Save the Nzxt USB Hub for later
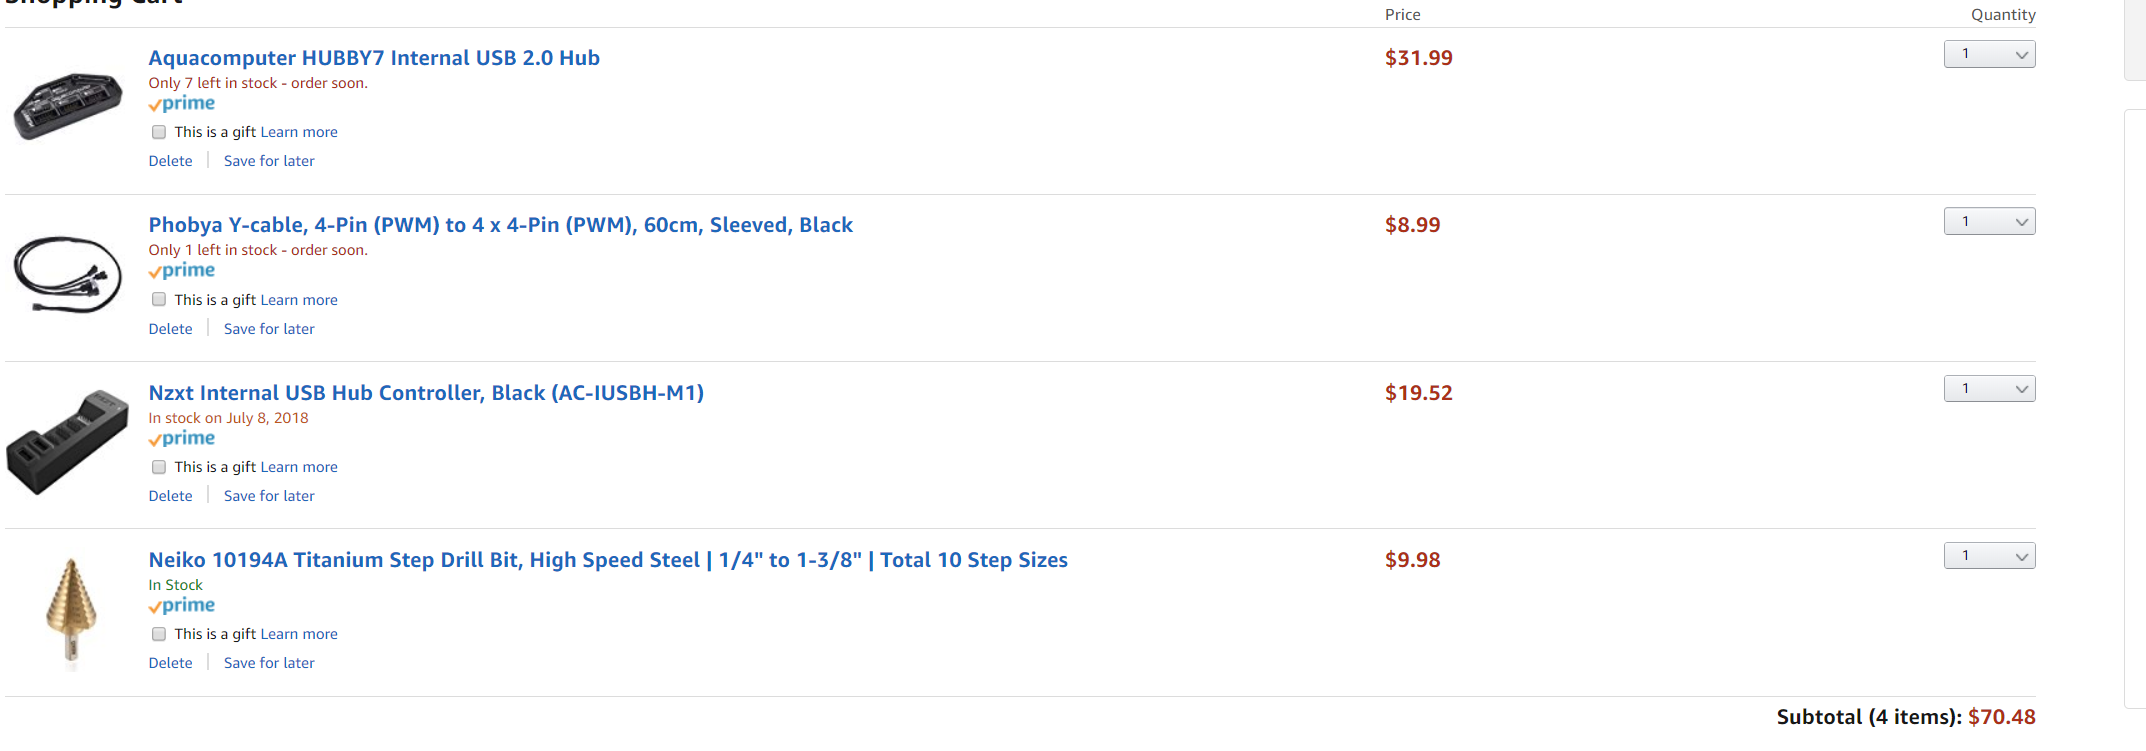The width and height of the screenshot is (2146, 751). tap(269, 496)
